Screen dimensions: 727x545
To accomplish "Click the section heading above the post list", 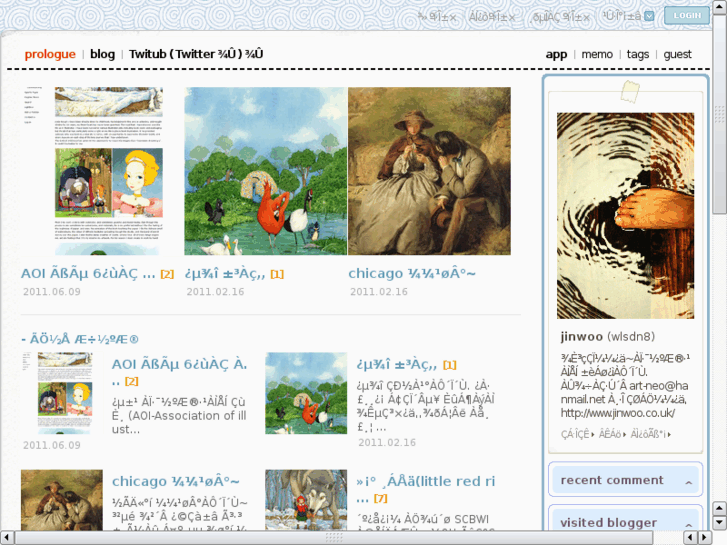I will (x=80, y=340).
